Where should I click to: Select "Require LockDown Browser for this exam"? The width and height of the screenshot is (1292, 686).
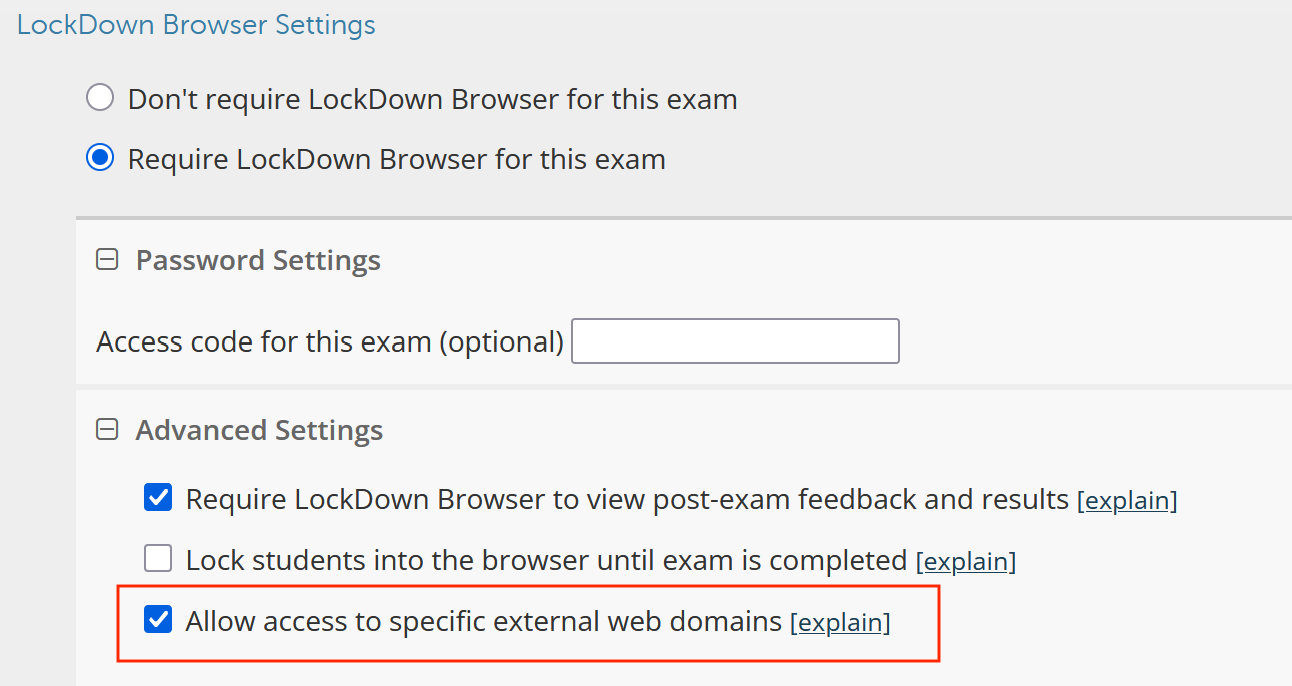[100, 157]
